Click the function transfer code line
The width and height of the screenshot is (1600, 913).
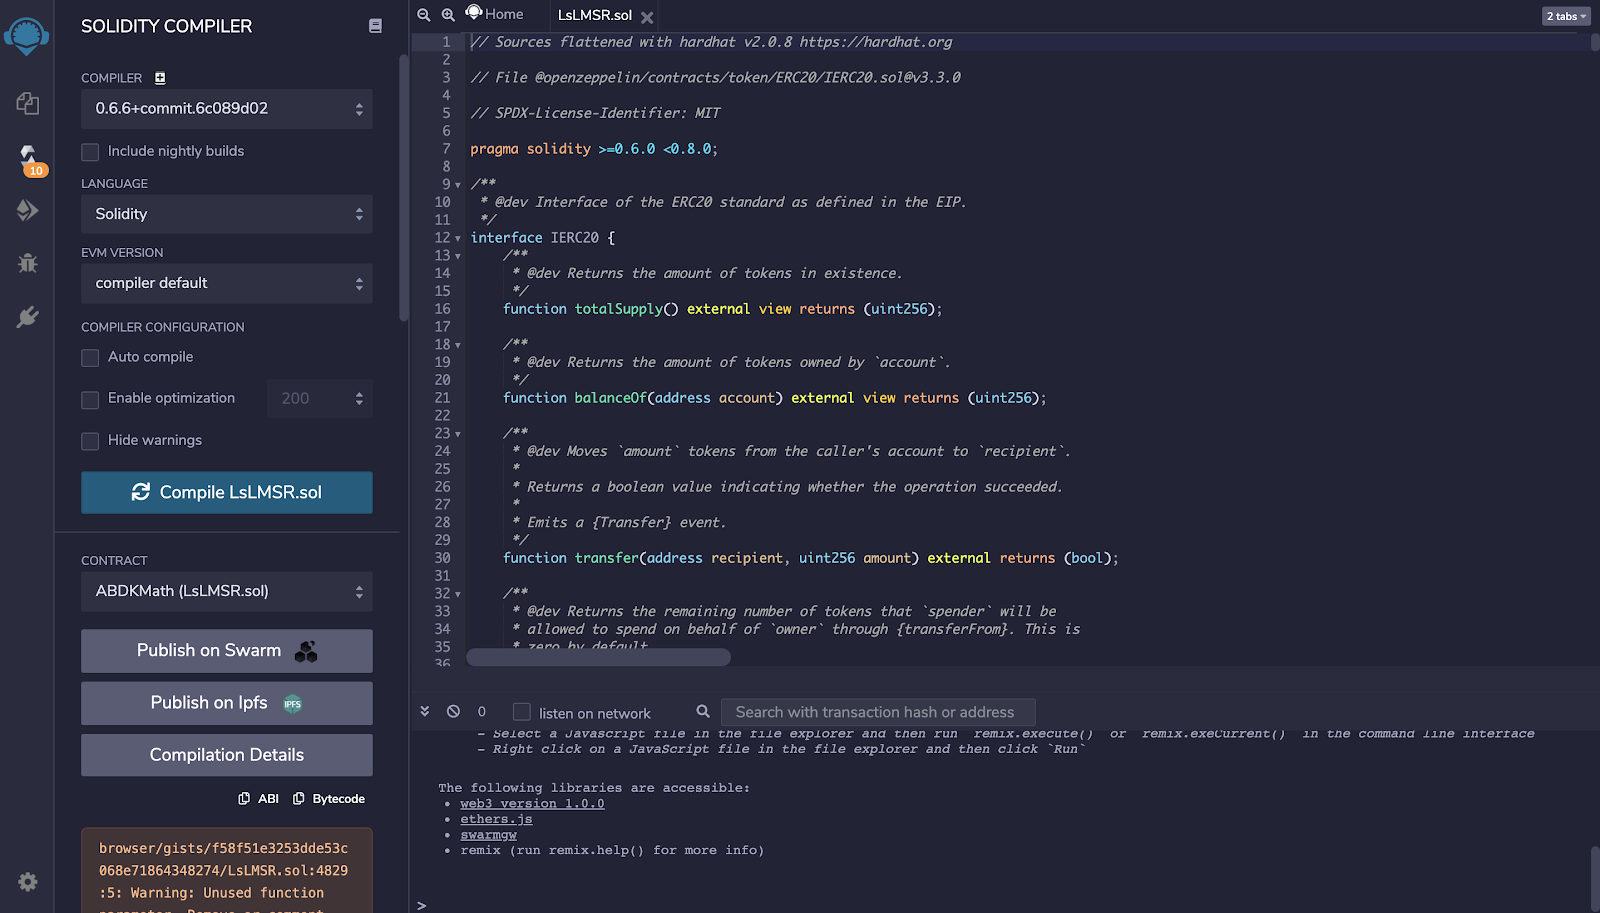[x=810, y=558]
